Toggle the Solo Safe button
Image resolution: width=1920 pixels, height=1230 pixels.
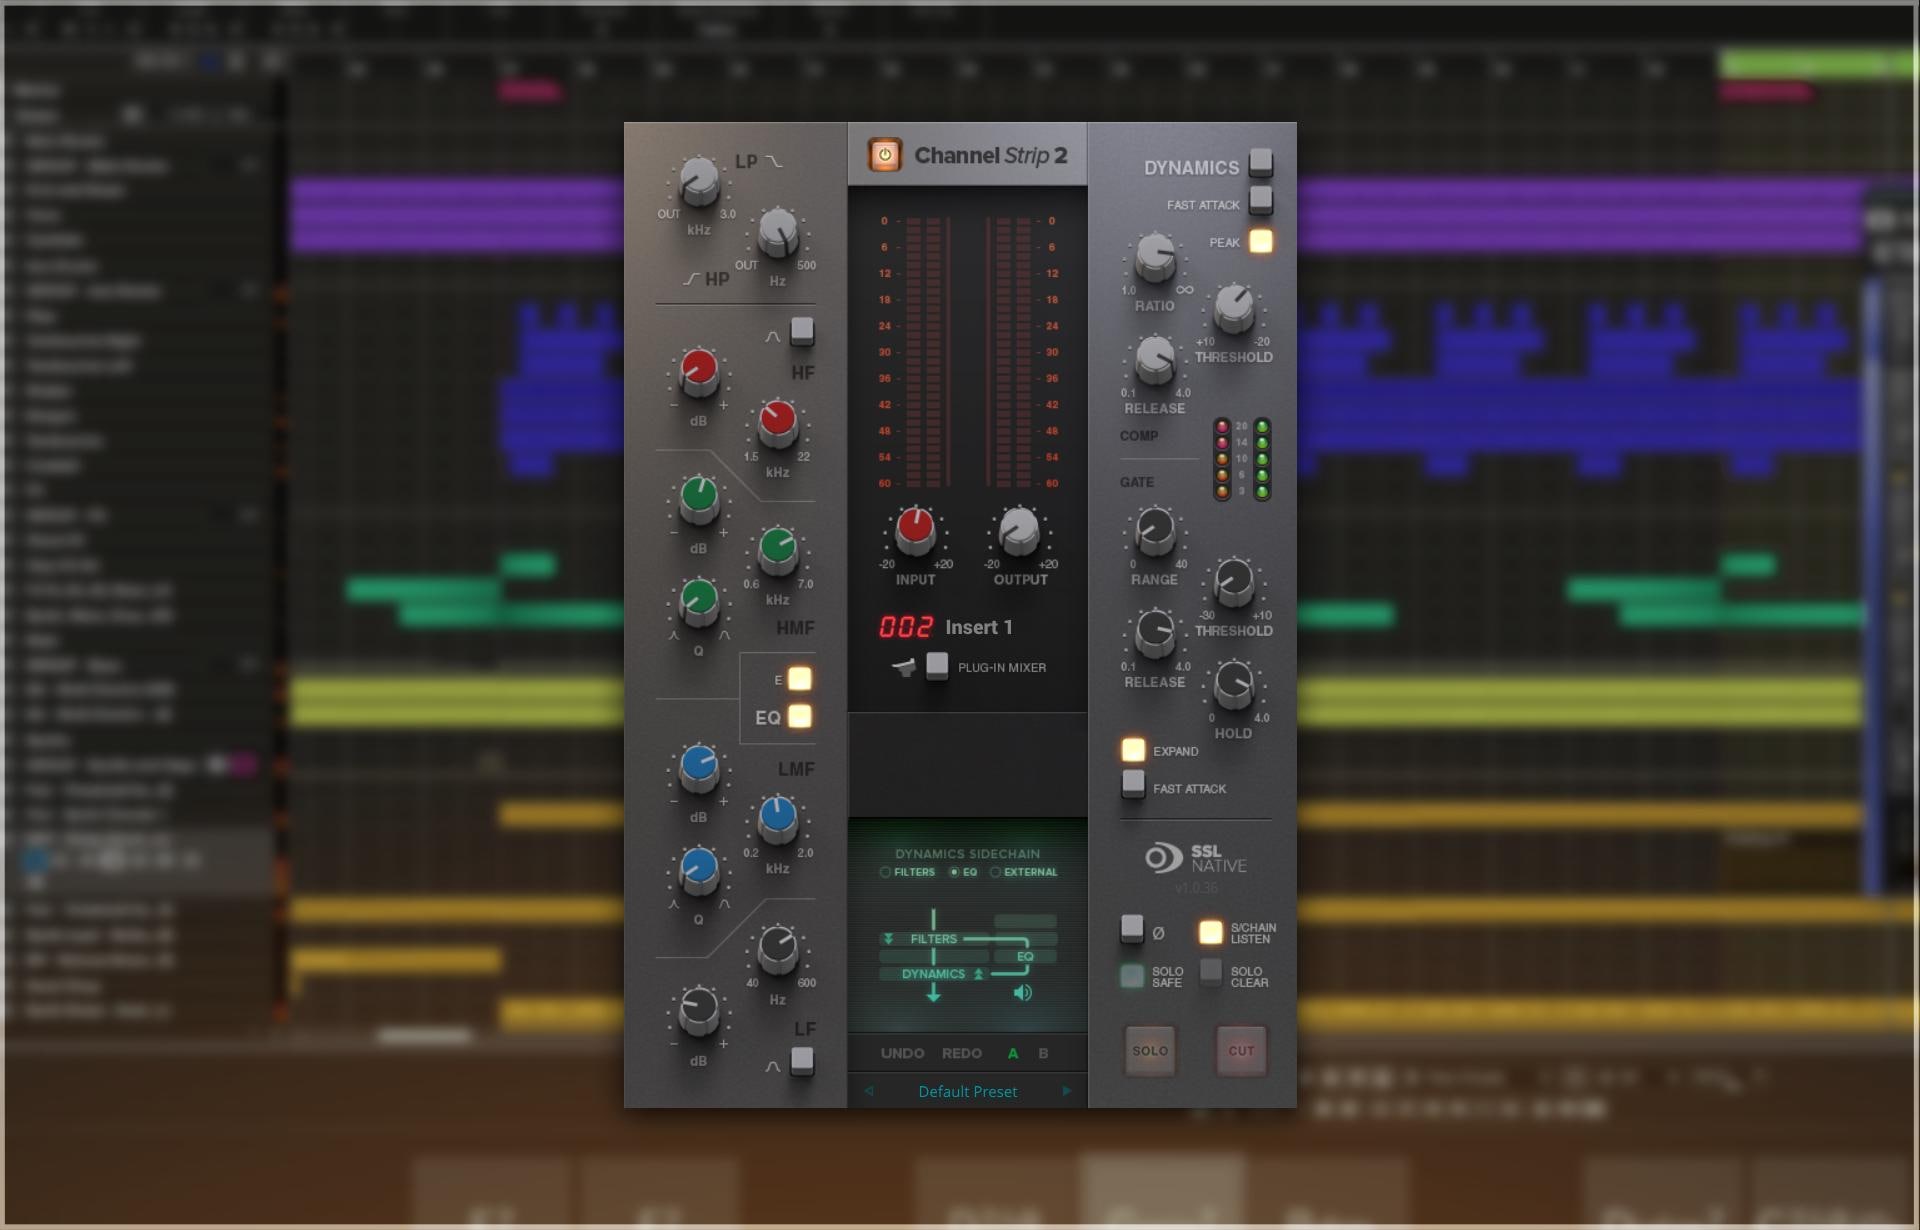tap(1132, 976)
